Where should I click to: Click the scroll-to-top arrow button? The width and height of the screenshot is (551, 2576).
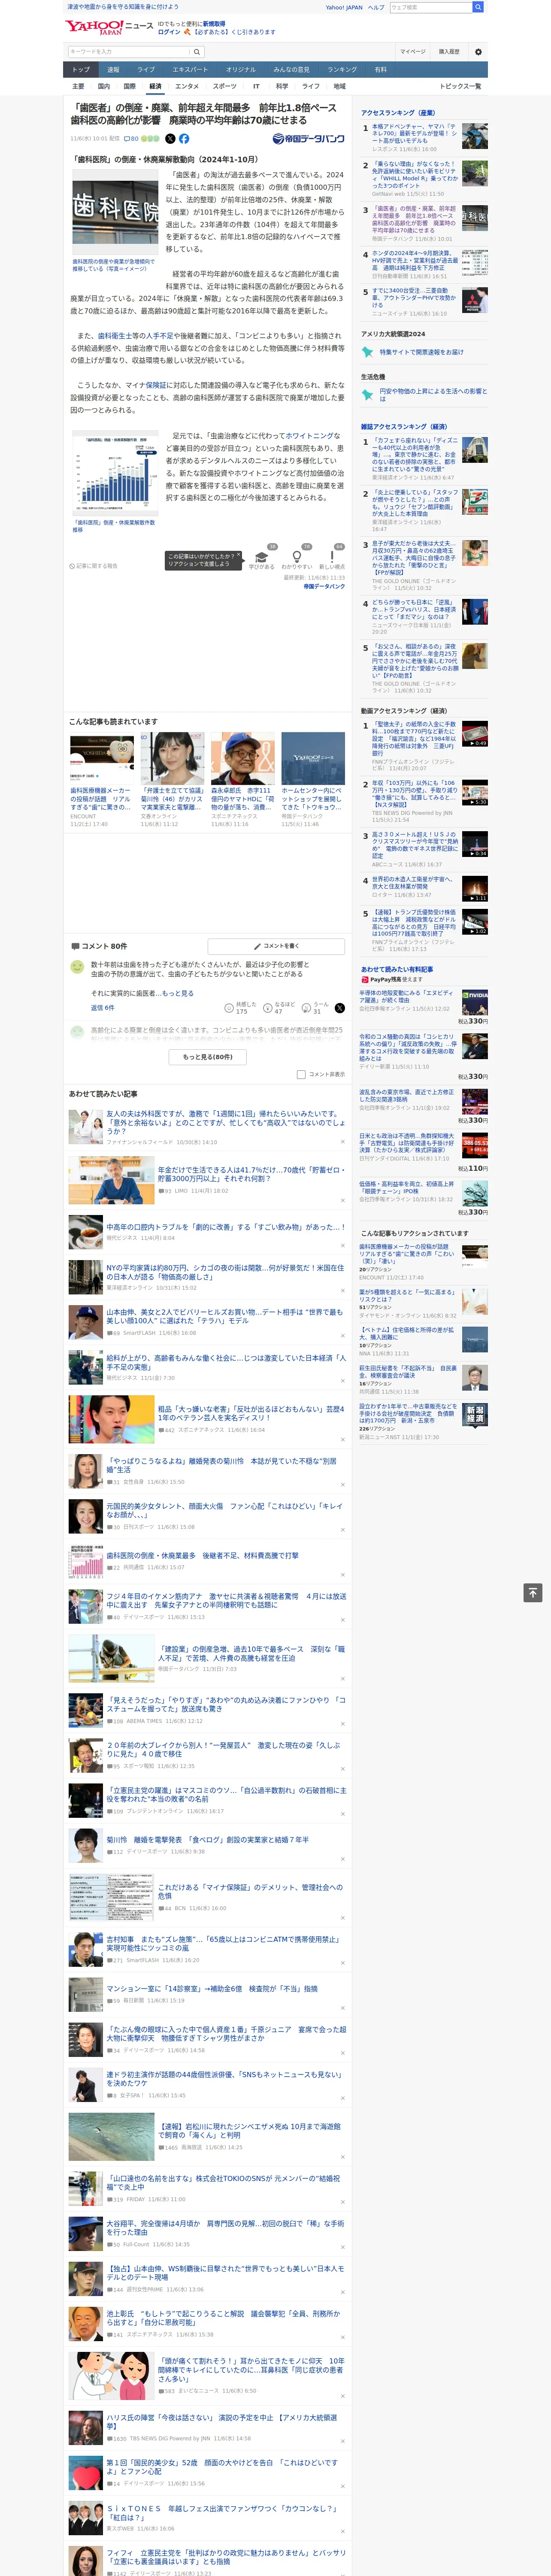tap(533, 1592)
